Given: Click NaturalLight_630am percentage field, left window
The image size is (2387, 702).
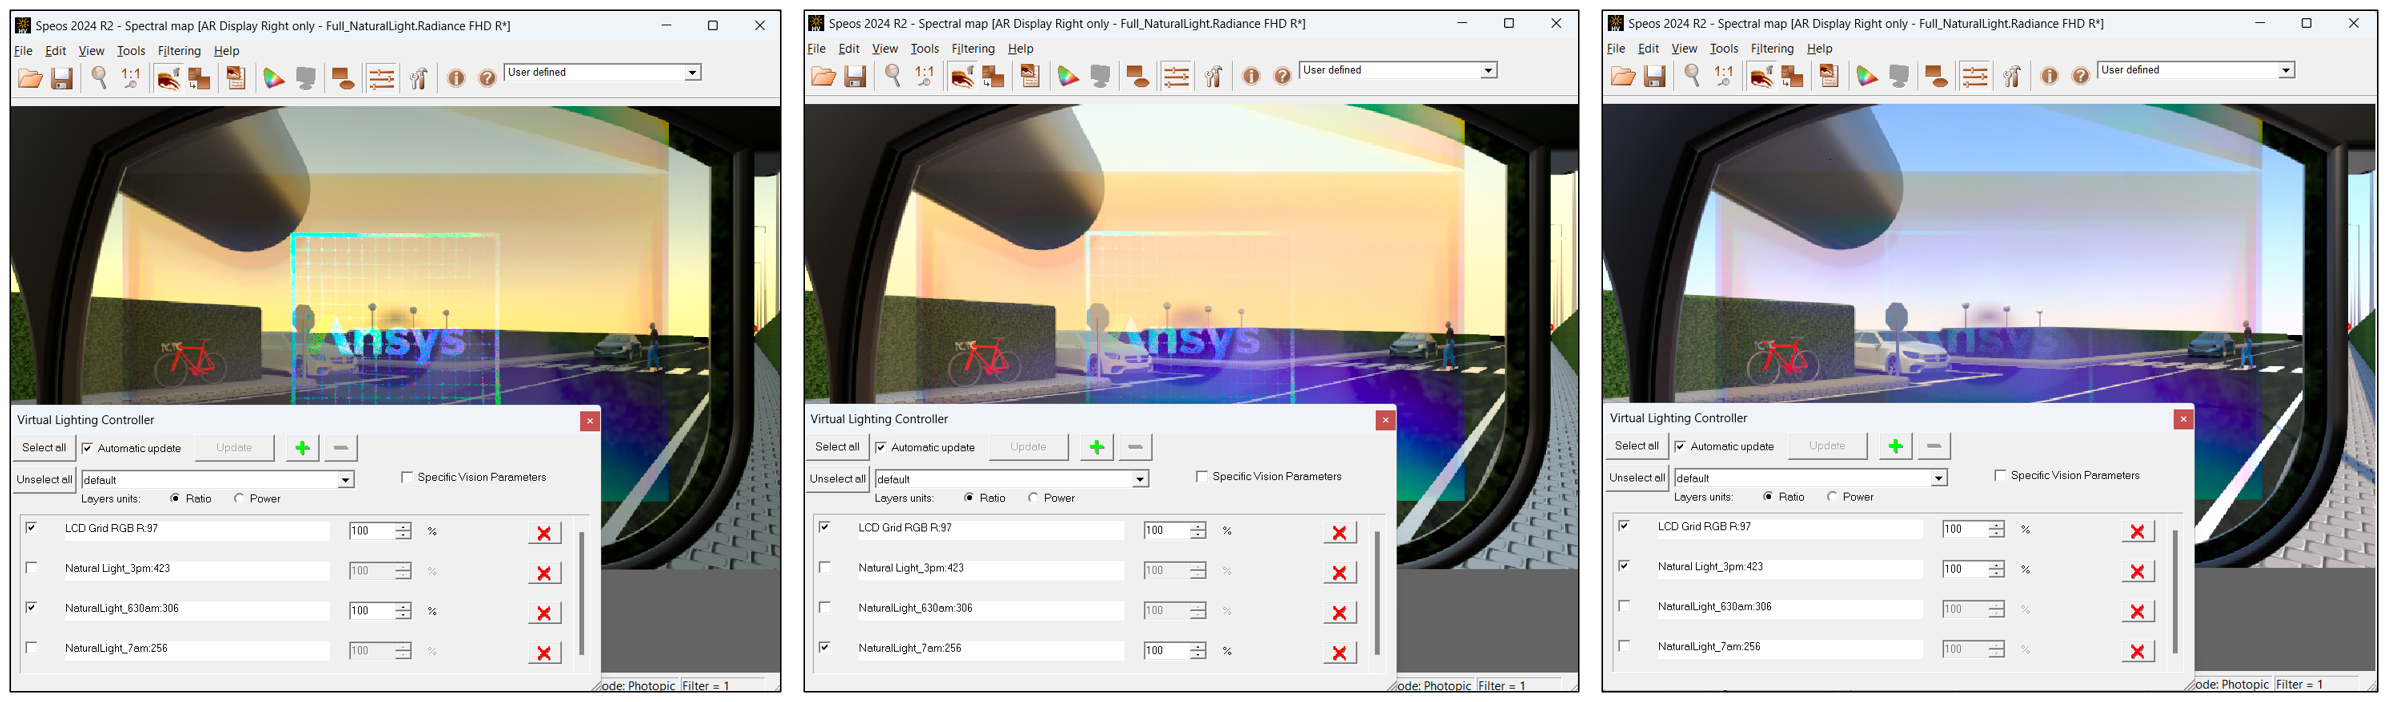Looking at the screenshot, I should [x=371, y=611].
